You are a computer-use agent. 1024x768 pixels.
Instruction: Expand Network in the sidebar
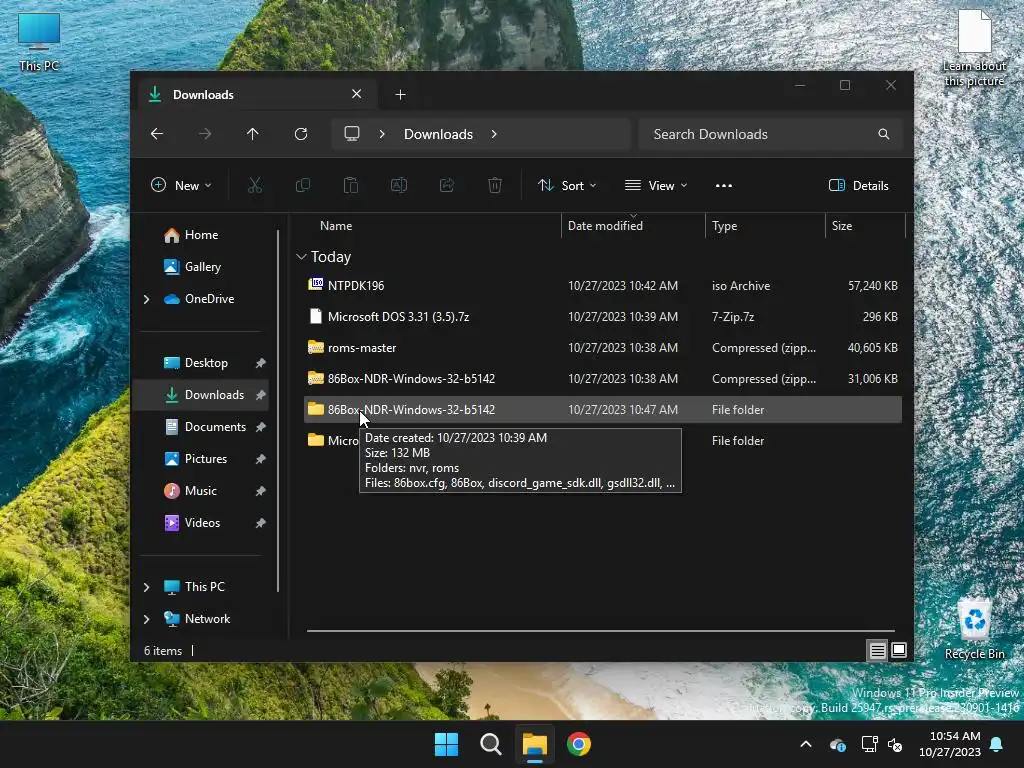[x=146, y=619]
